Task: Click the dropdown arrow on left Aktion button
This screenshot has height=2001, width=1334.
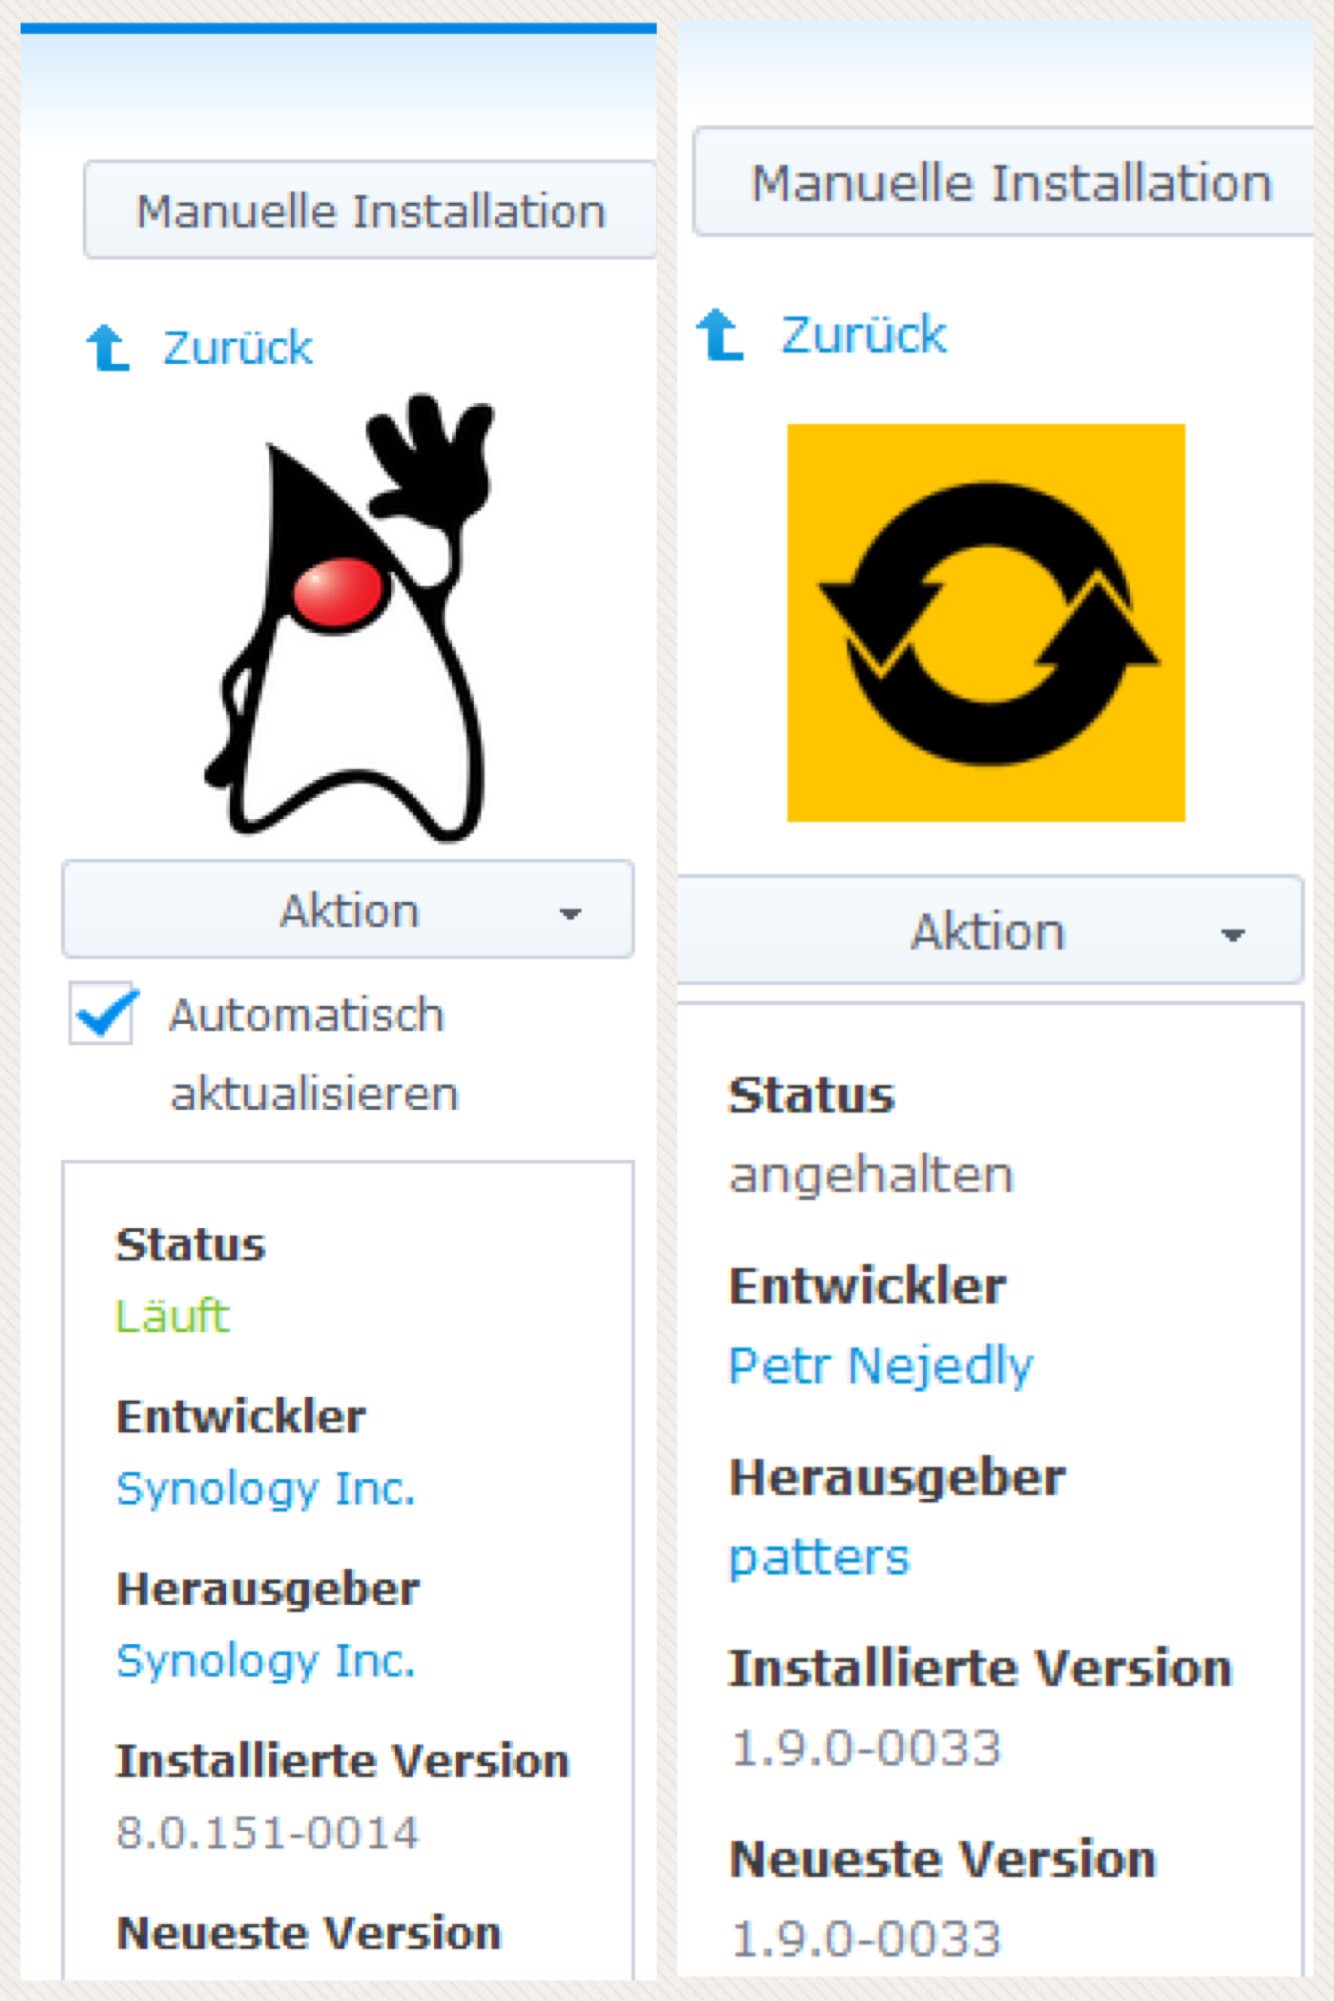Action: pos(570,913)
